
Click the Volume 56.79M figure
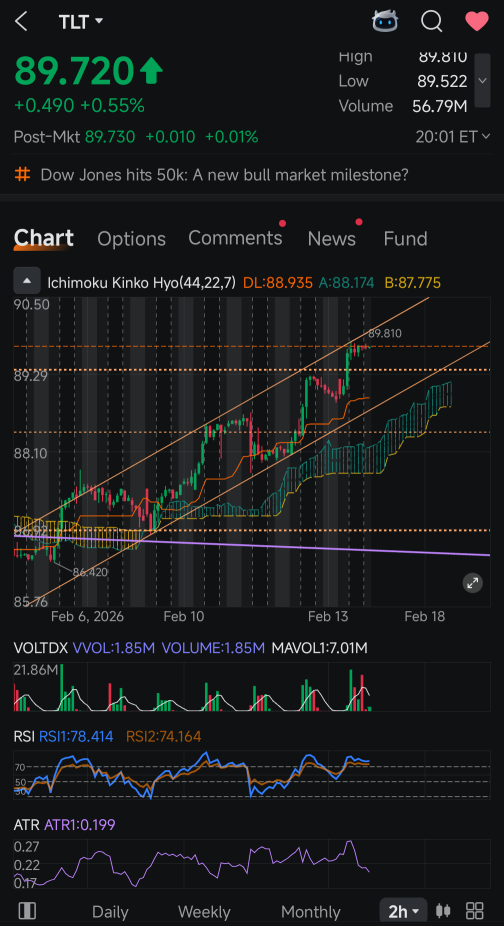point(440,106)
